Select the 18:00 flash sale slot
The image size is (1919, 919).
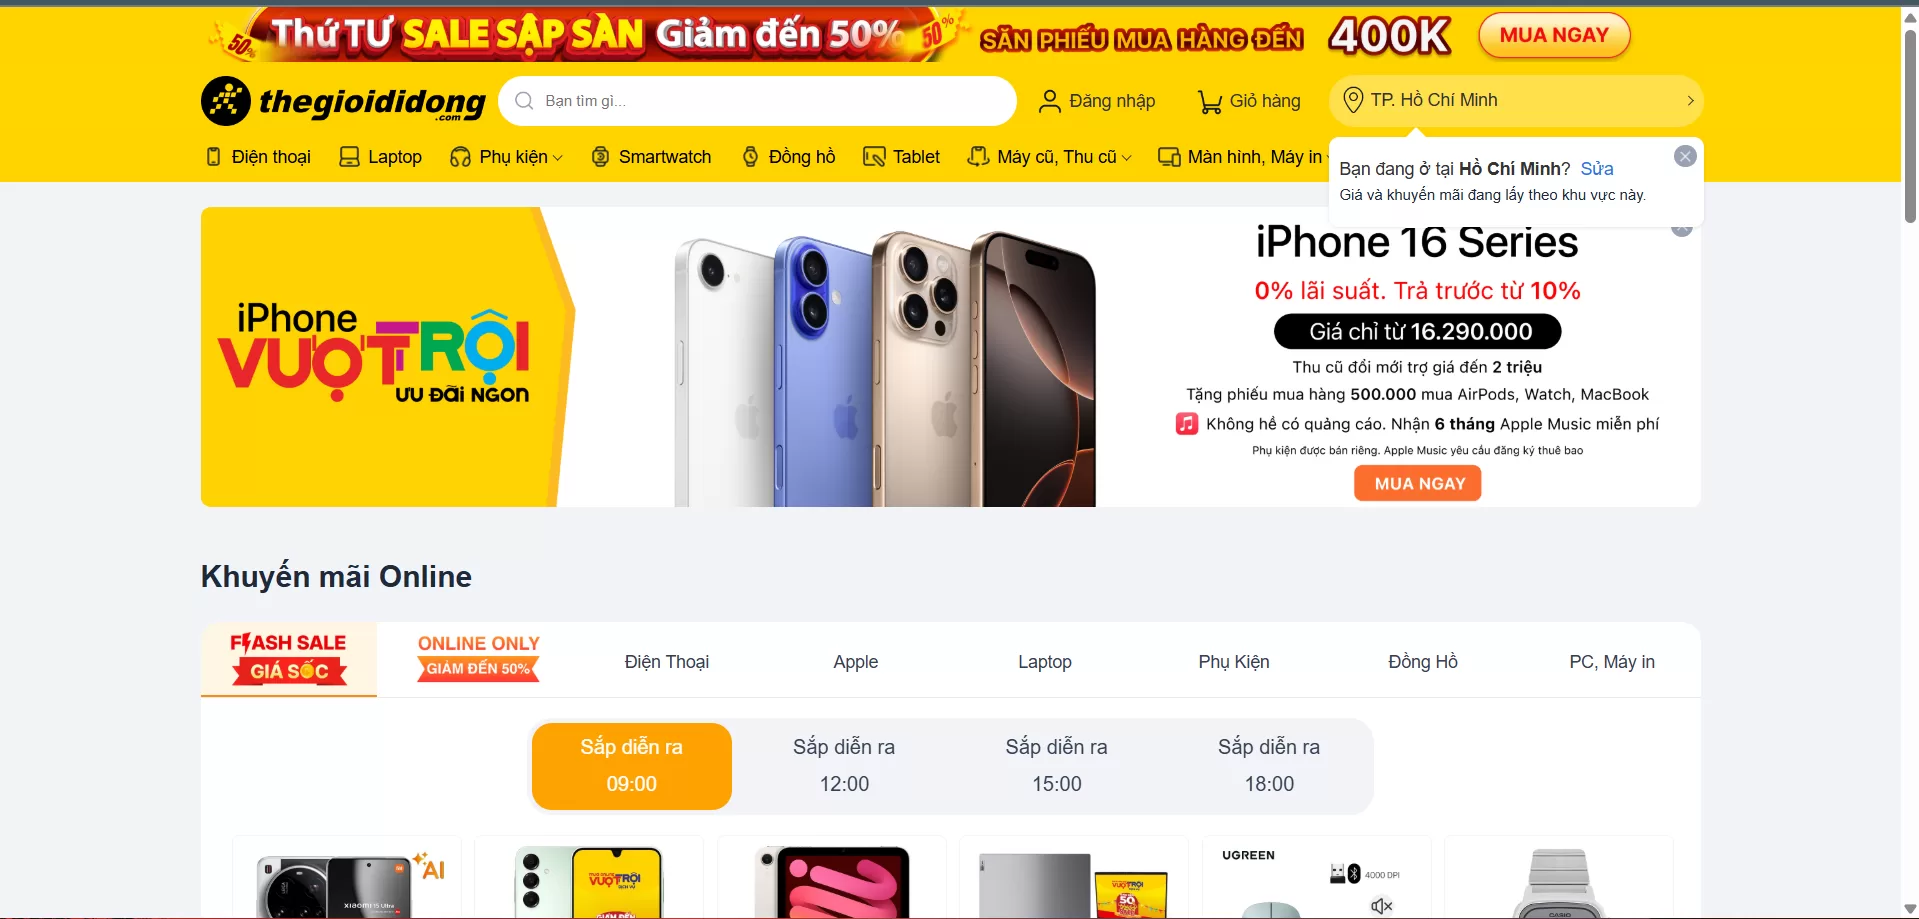[x=1269, y=766]
